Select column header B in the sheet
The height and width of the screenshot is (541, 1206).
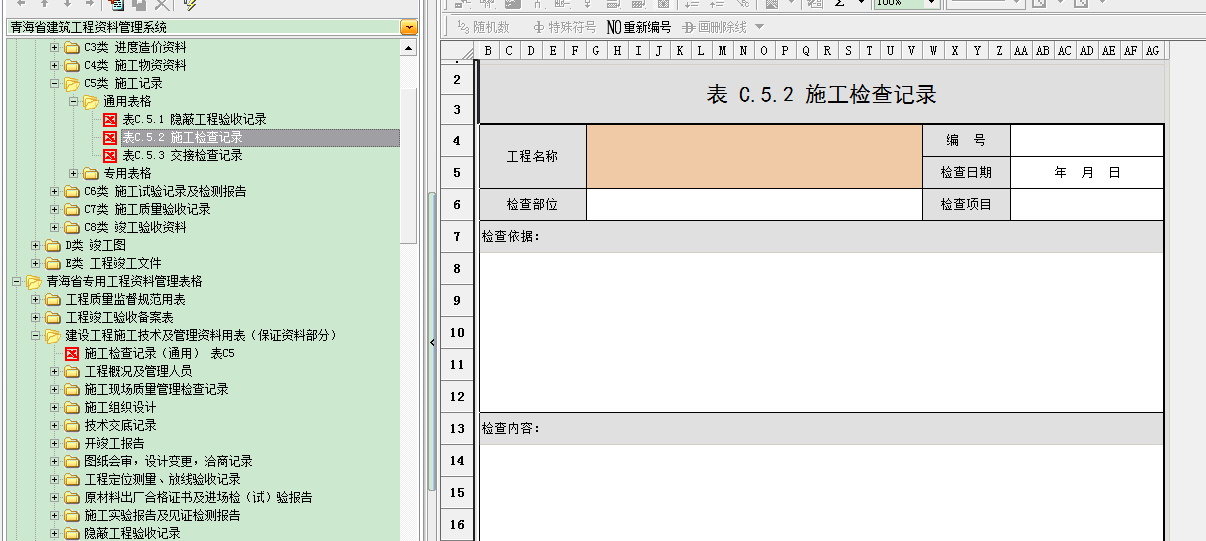[488, 51]
